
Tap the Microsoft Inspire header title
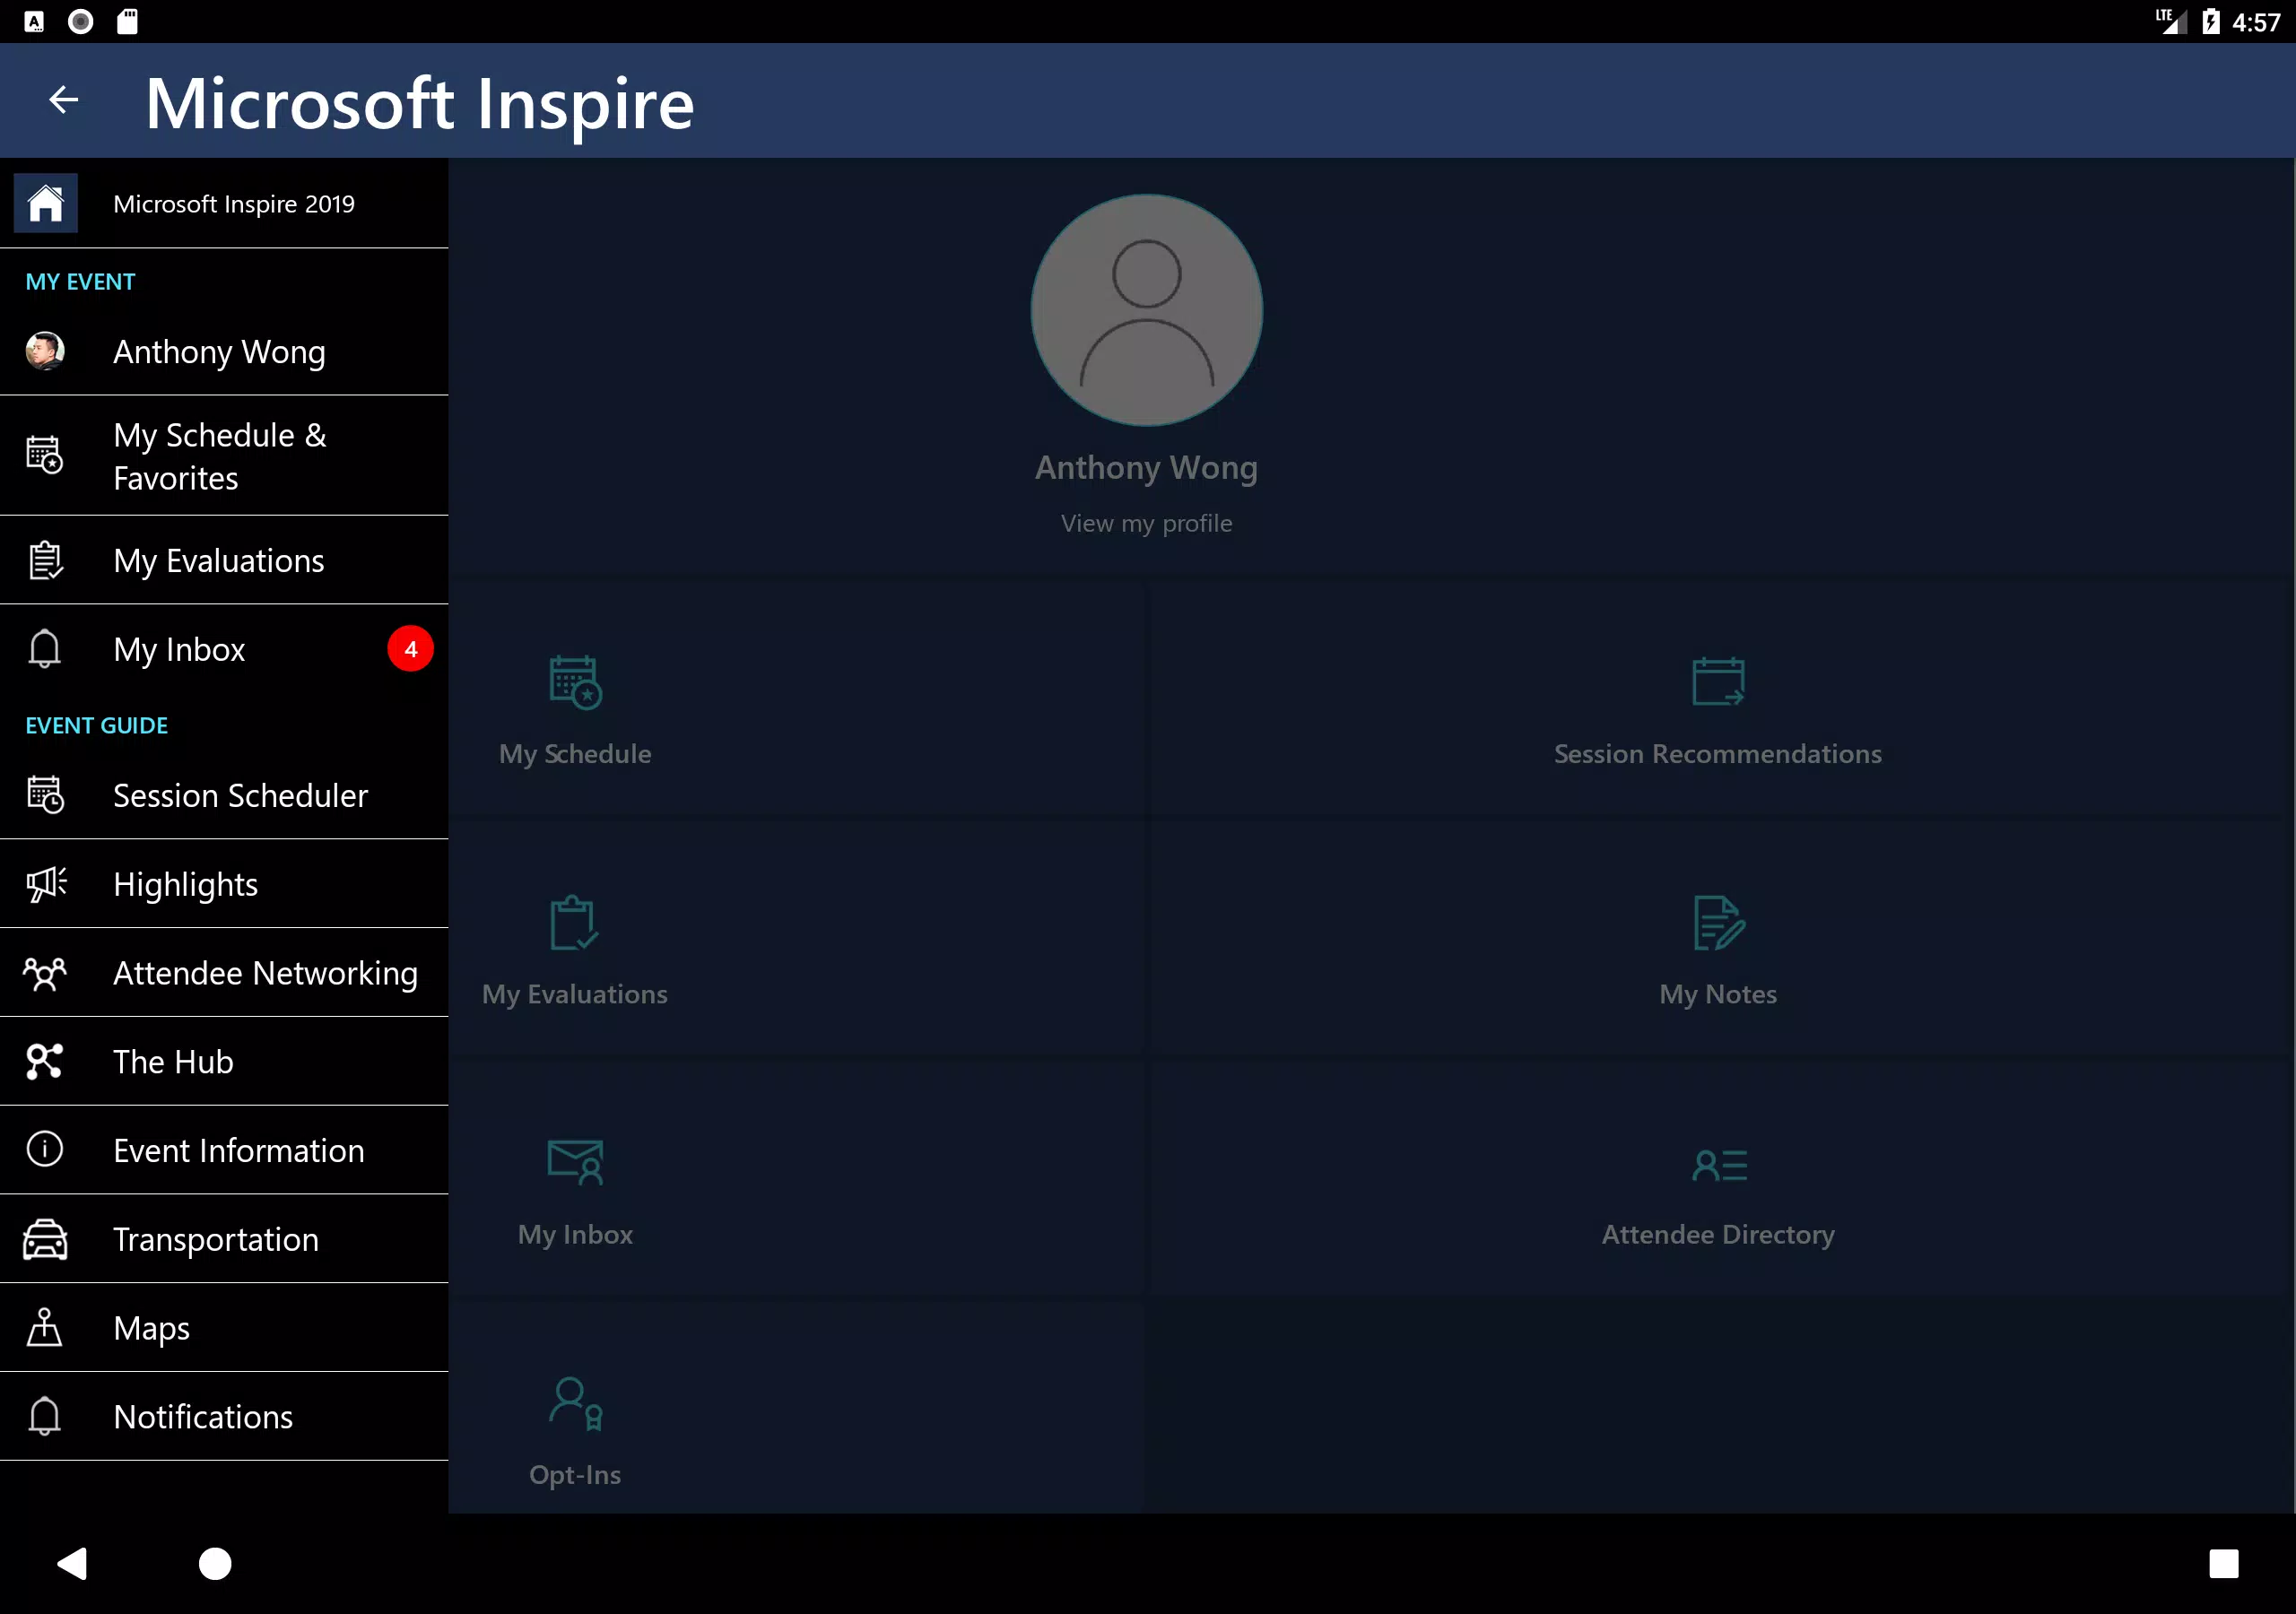click(420, 104)
